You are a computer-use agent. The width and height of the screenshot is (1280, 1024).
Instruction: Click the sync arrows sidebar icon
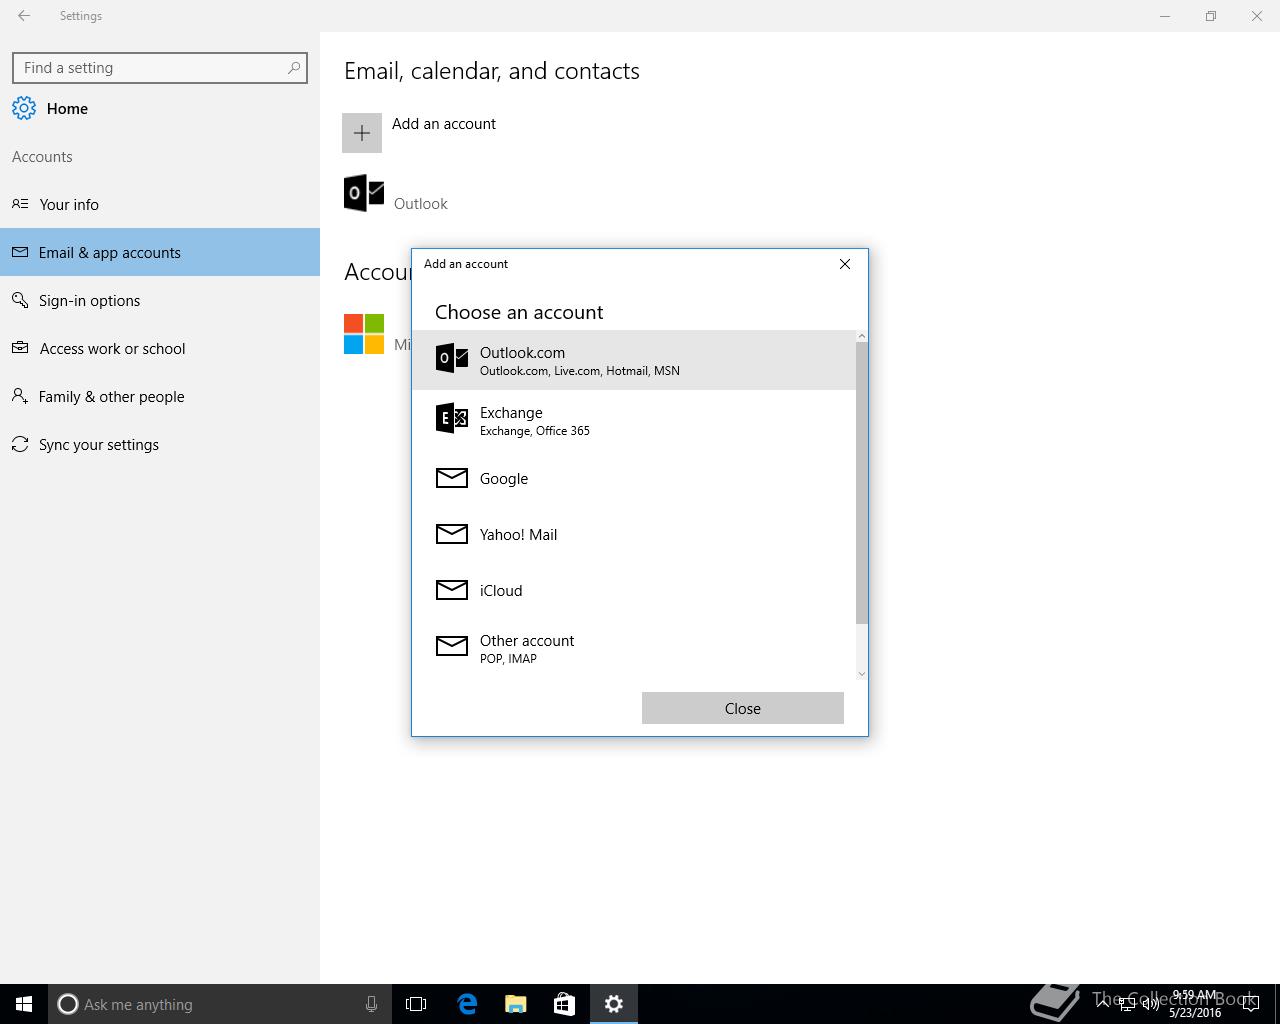click(x=20, y=444)
